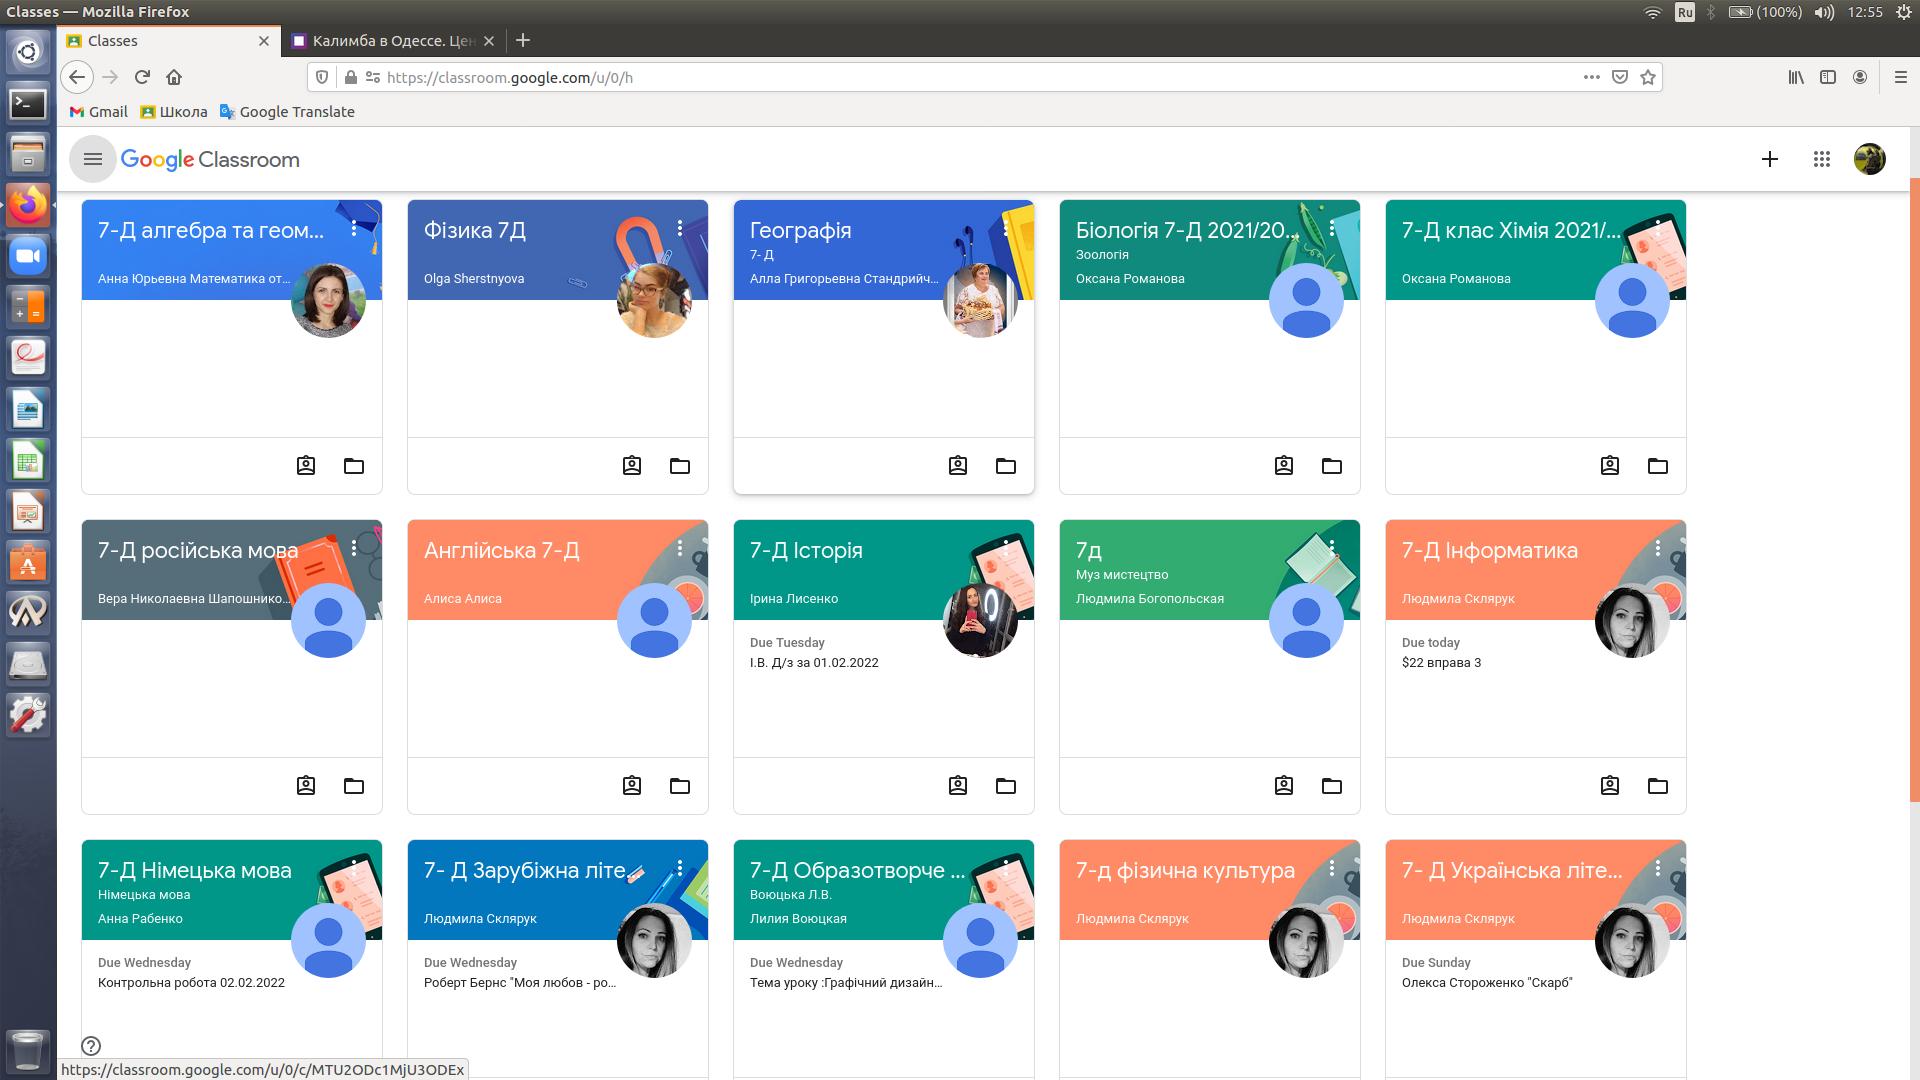Open folder icon on Фізика 7Д card
This screenshot has width=1920, height=1080.
click(x=680, y=466)
